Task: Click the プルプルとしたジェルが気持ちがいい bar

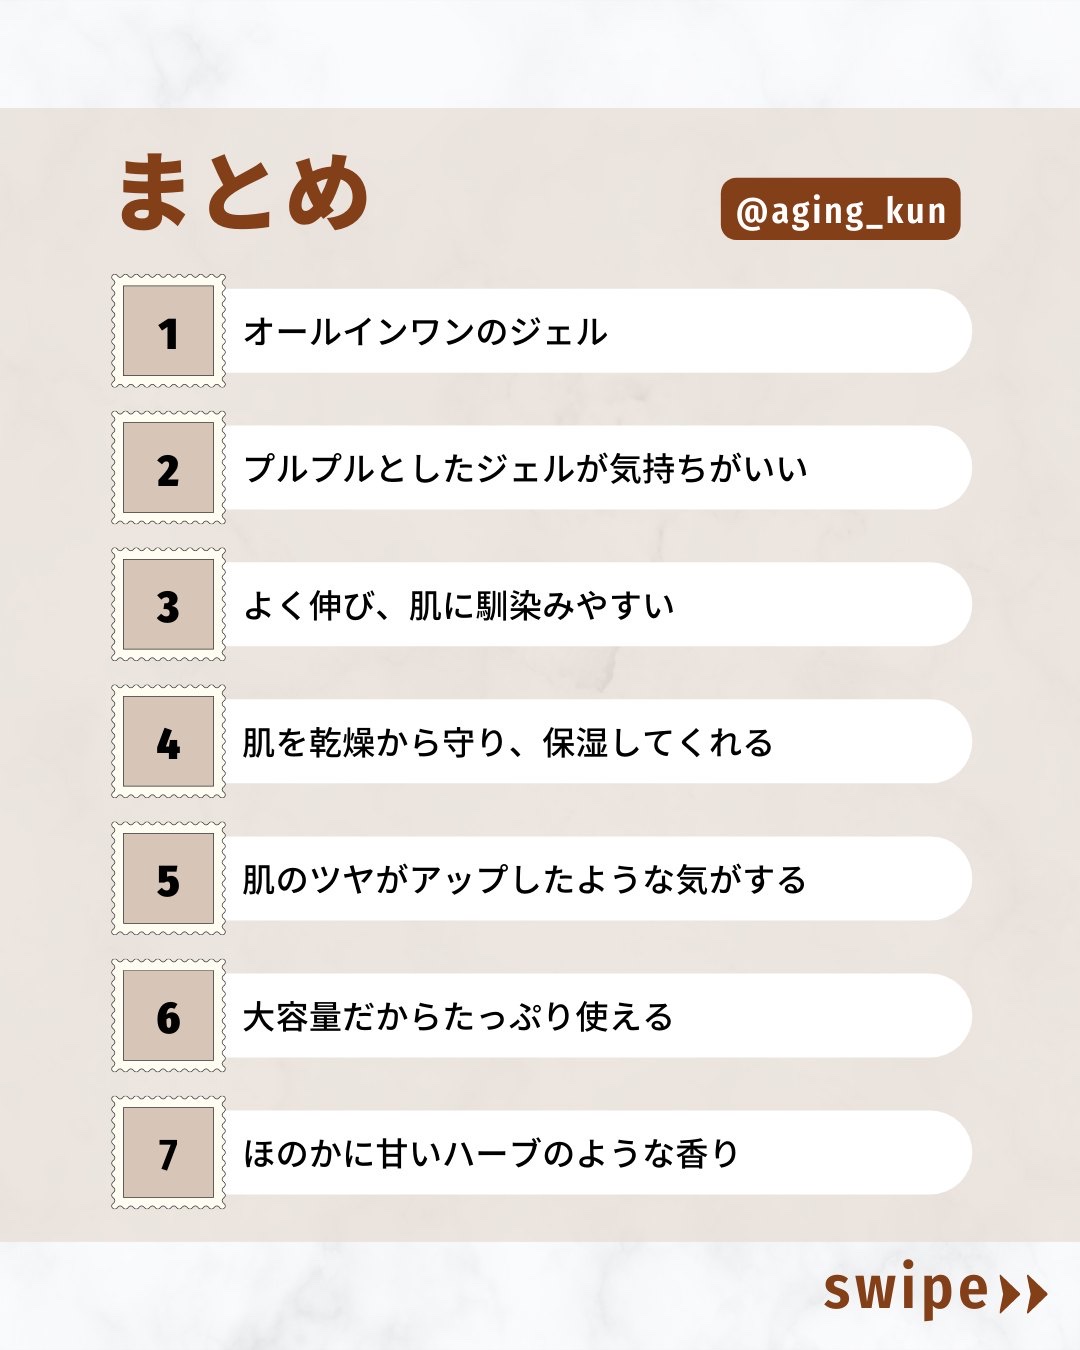Action: pyautogui.click(x=596, y=468)
